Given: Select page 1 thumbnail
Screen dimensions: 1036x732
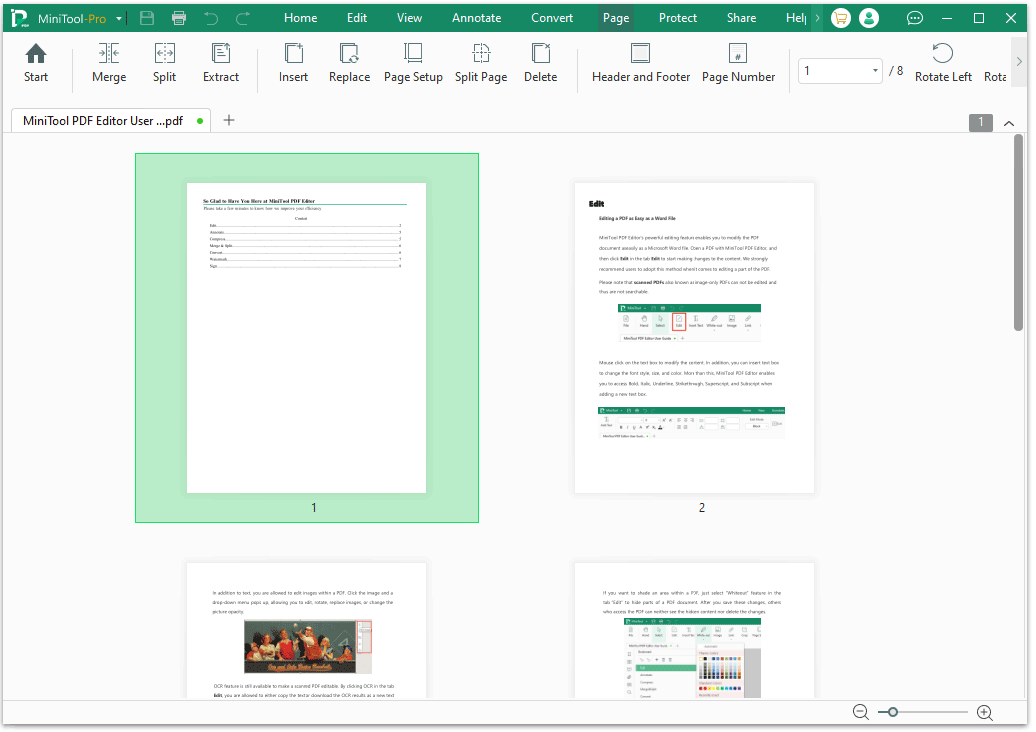Looking at the screenshot, I should click(307, 338).
